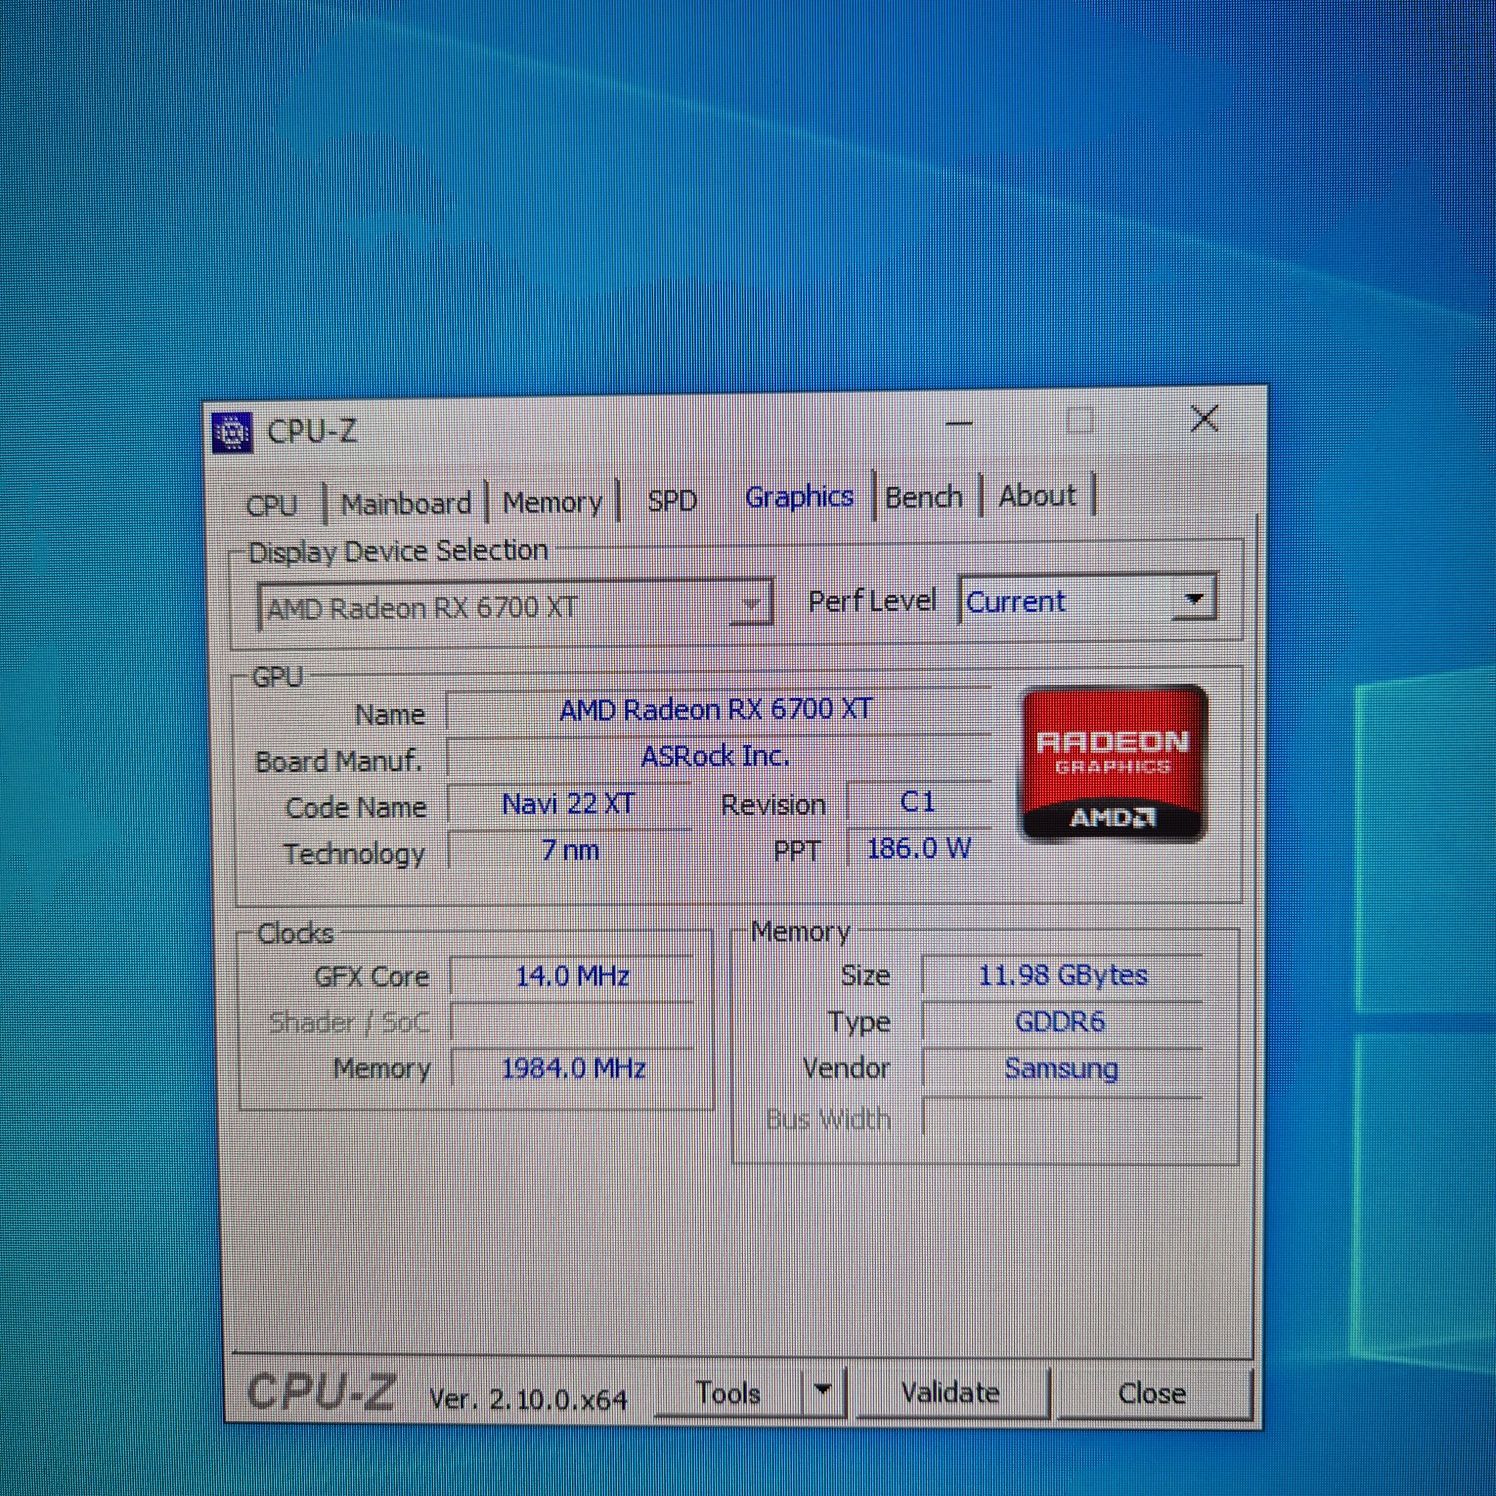Go to the SPD tab
Viewport: 1496px width, 1496px height.
[671, 500]
